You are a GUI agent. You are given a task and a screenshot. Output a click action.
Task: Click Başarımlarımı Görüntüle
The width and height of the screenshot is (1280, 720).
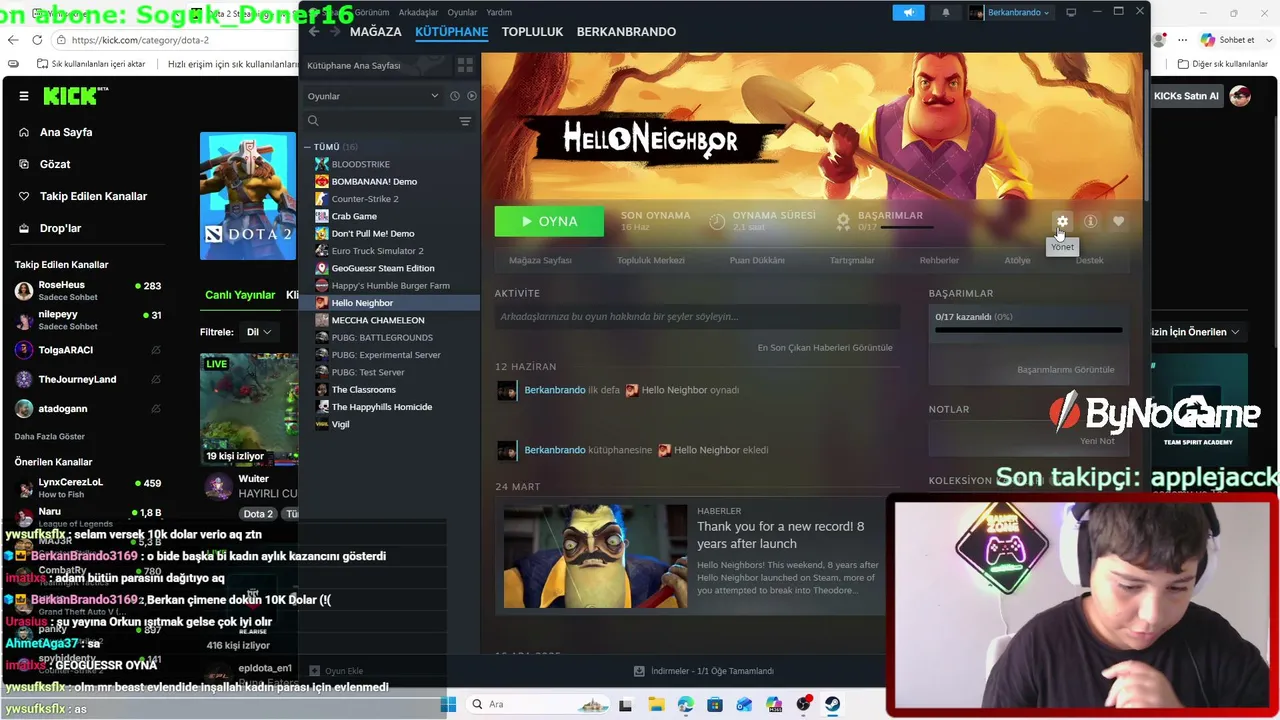(1066, 369)
